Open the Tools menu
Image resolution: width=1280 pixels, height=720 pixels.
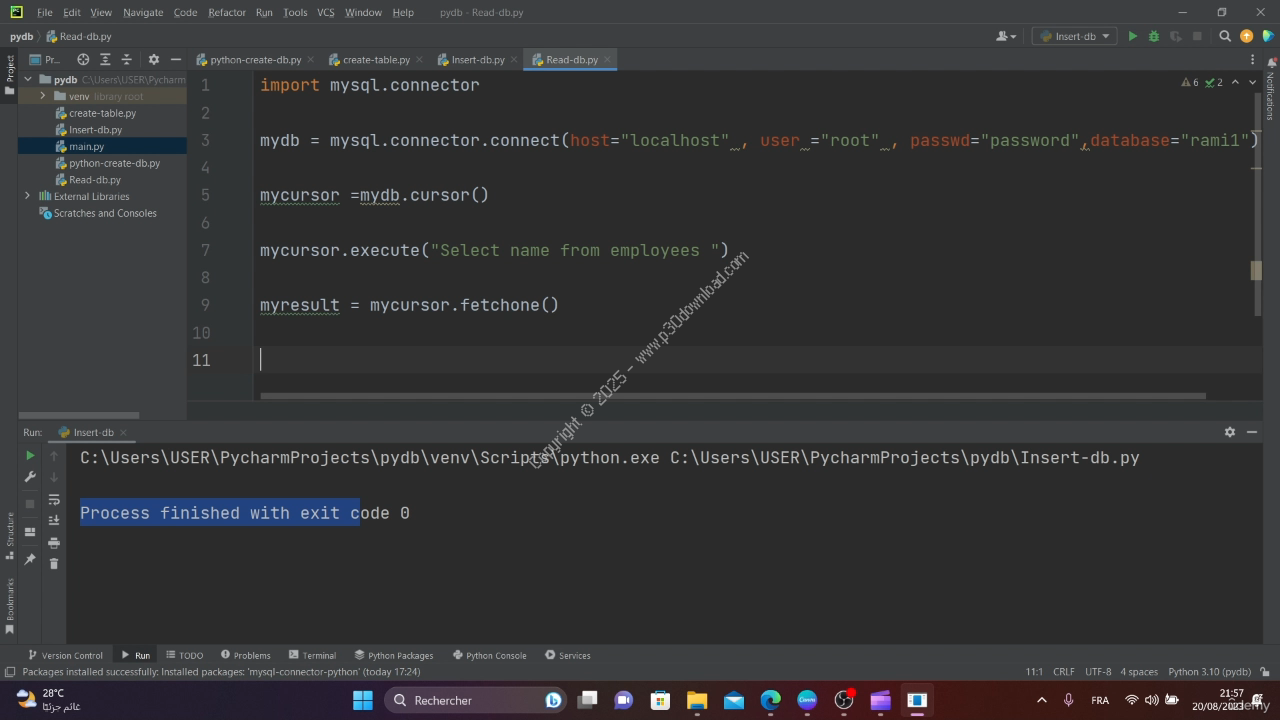[x=295, y=12]
